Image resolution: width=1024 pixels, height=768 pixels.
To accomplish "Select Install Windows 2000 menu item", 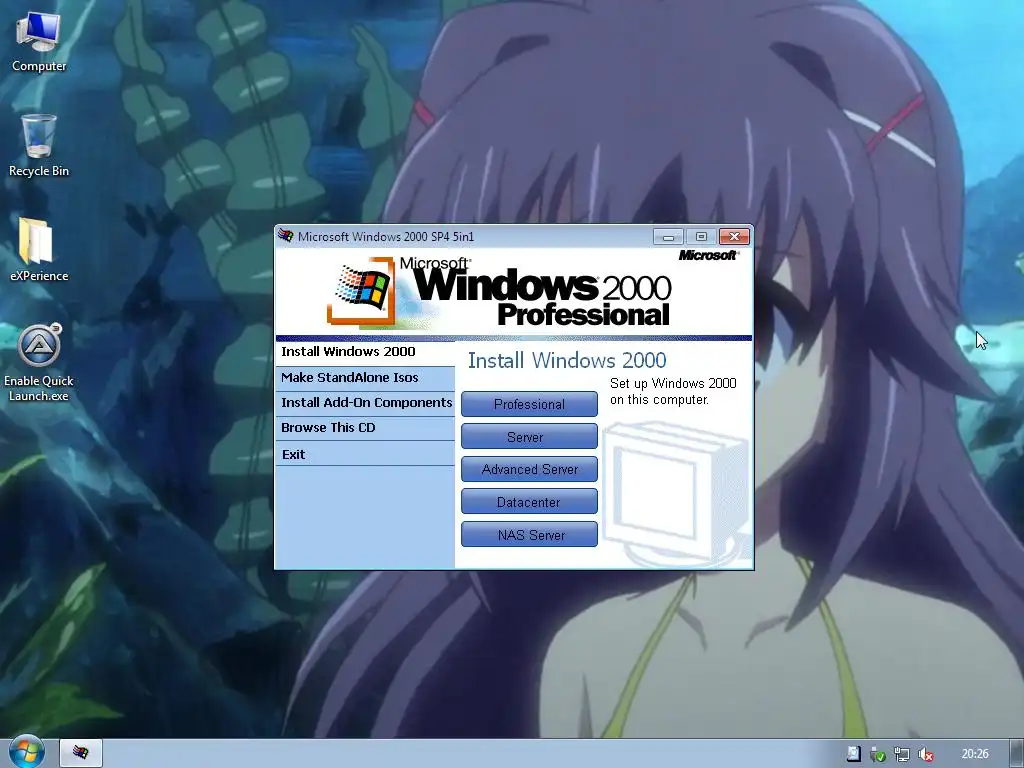I will (x=365, y=353).
